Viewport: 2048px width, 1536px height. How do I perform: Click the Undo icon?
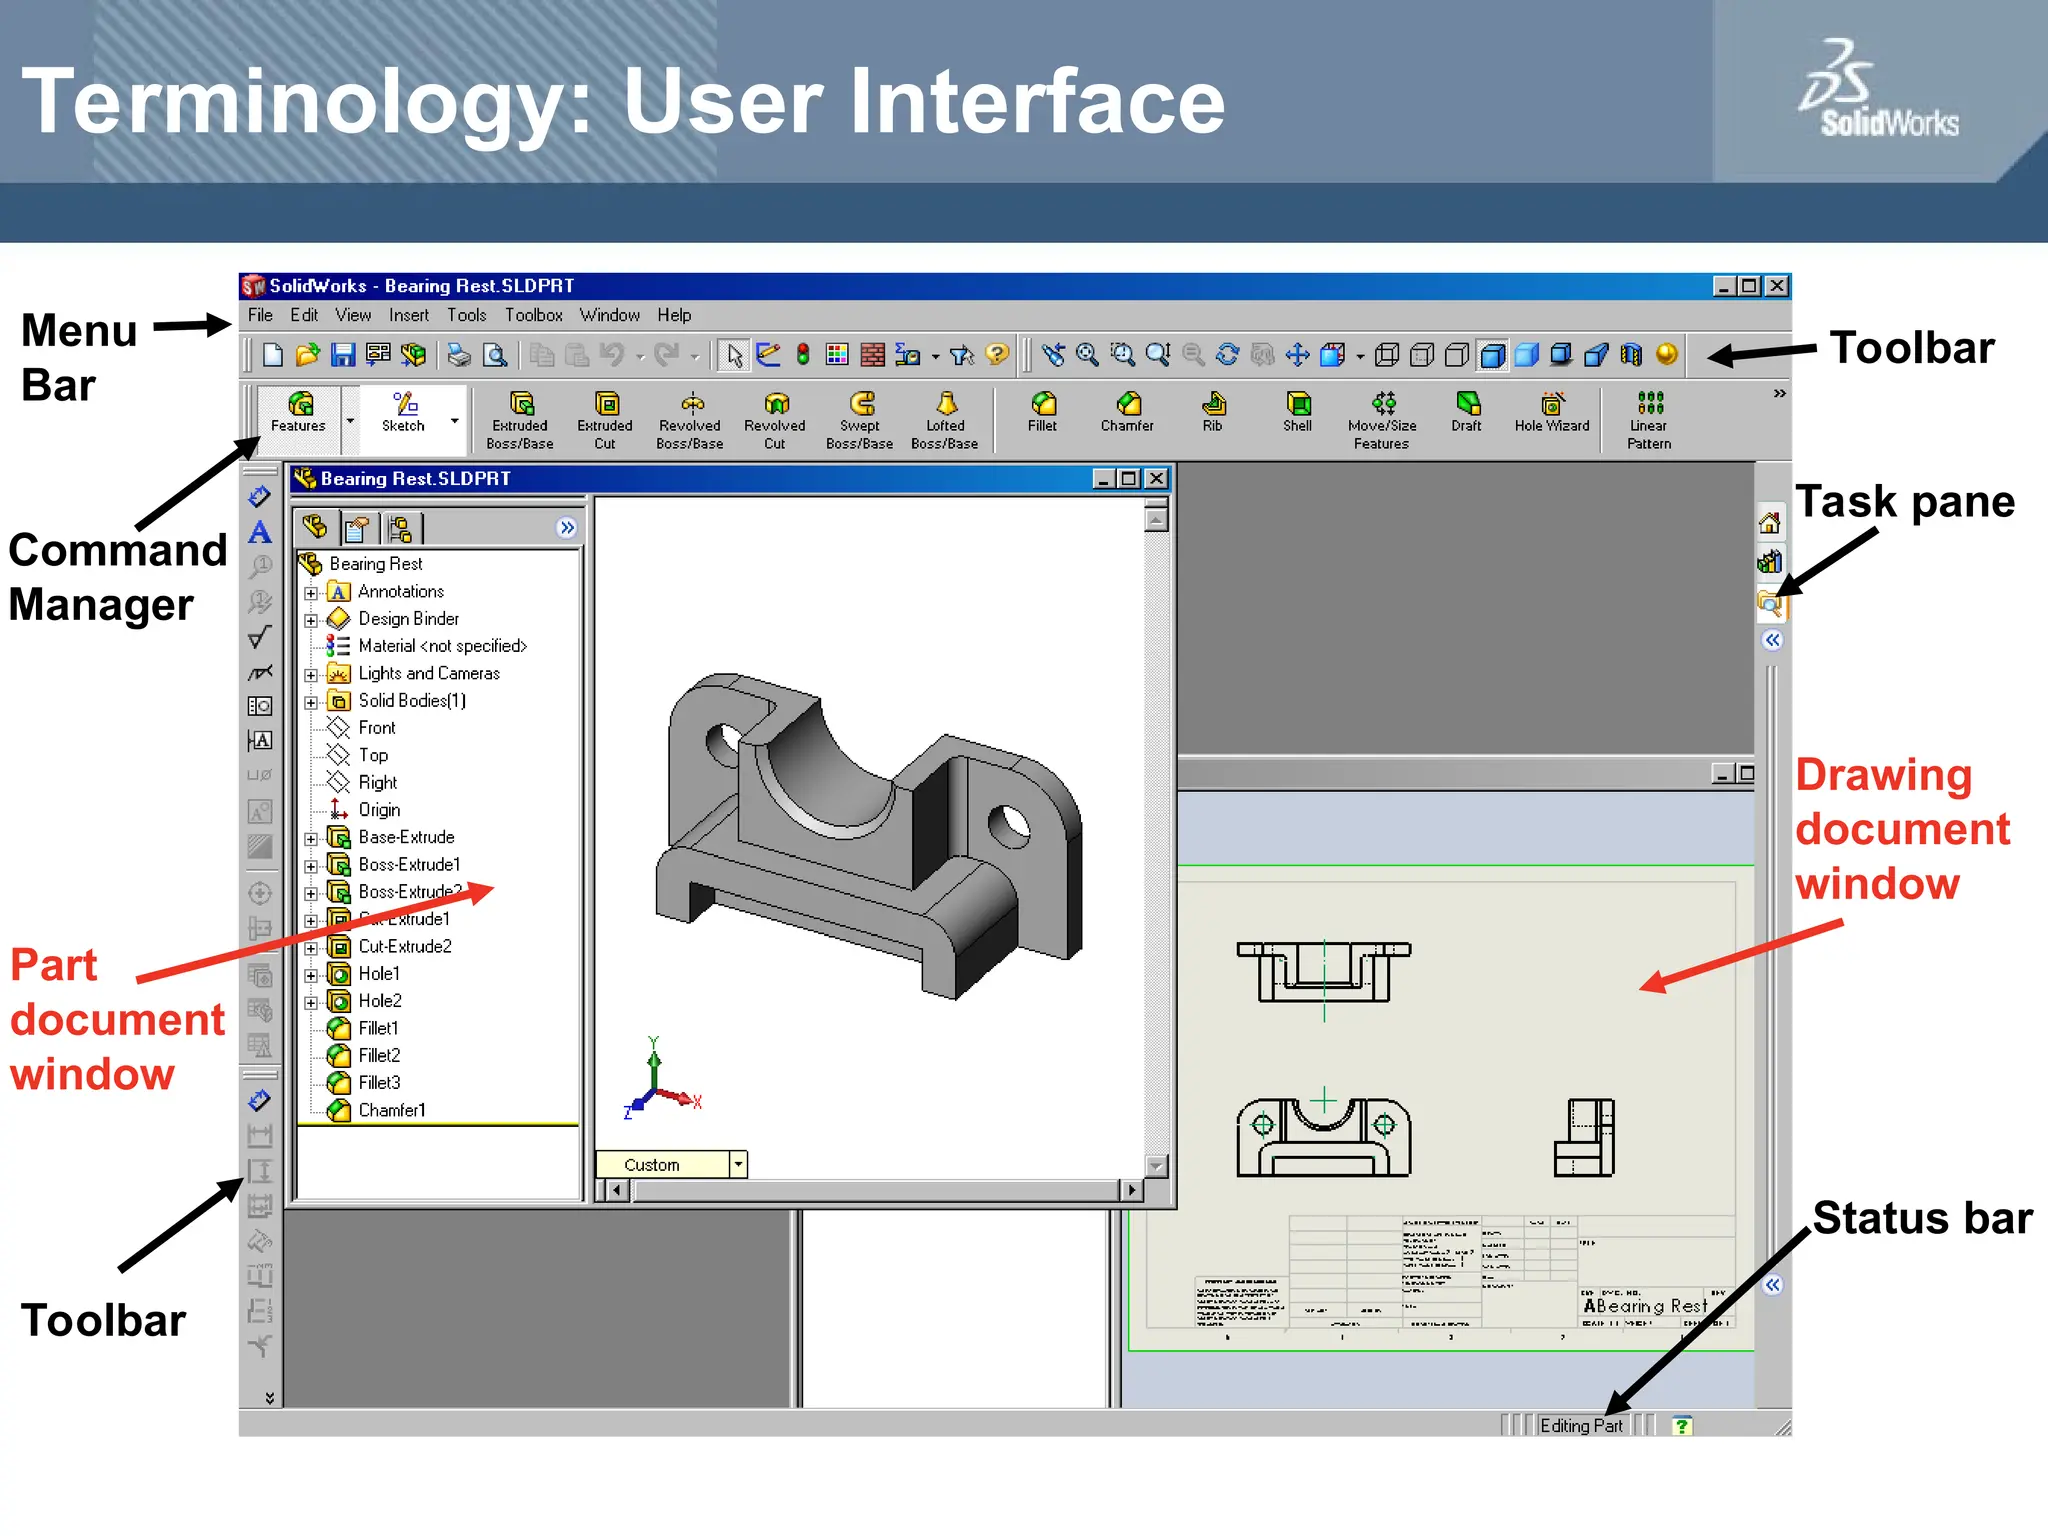pyautogui.click(x=612, y=355)
